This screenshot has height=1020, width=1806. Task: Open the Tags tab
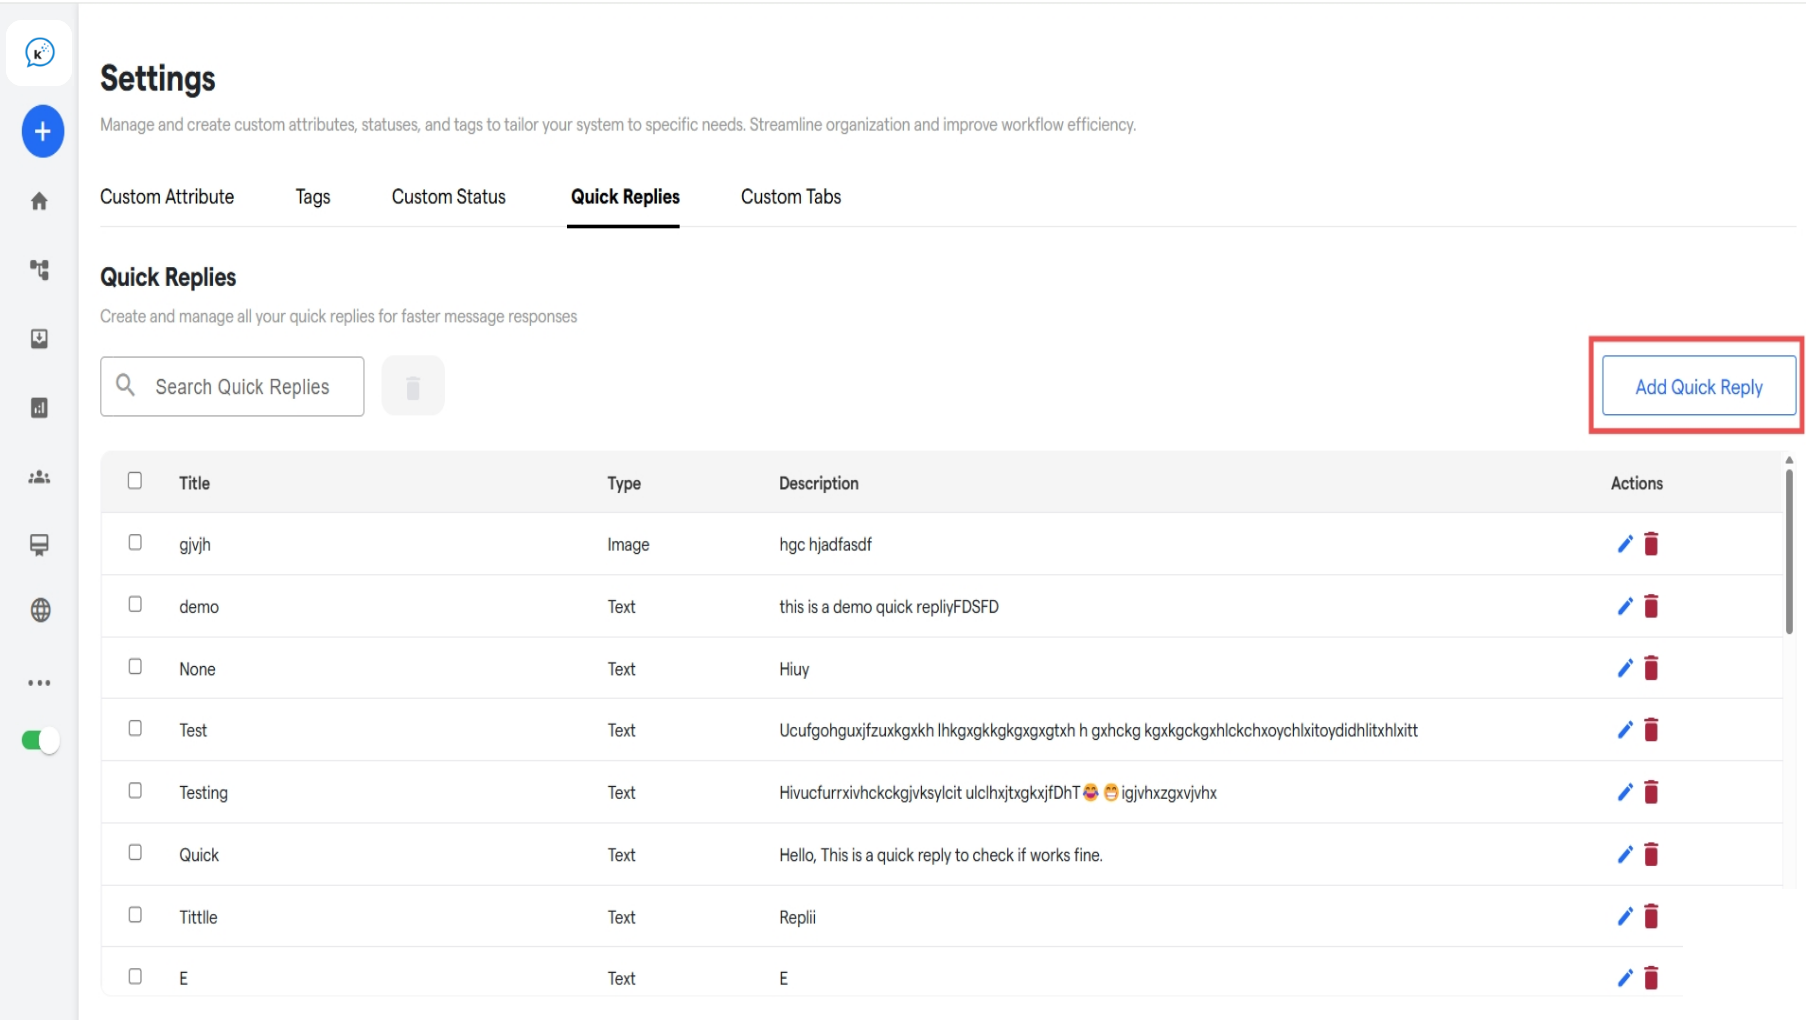(312, 197)
